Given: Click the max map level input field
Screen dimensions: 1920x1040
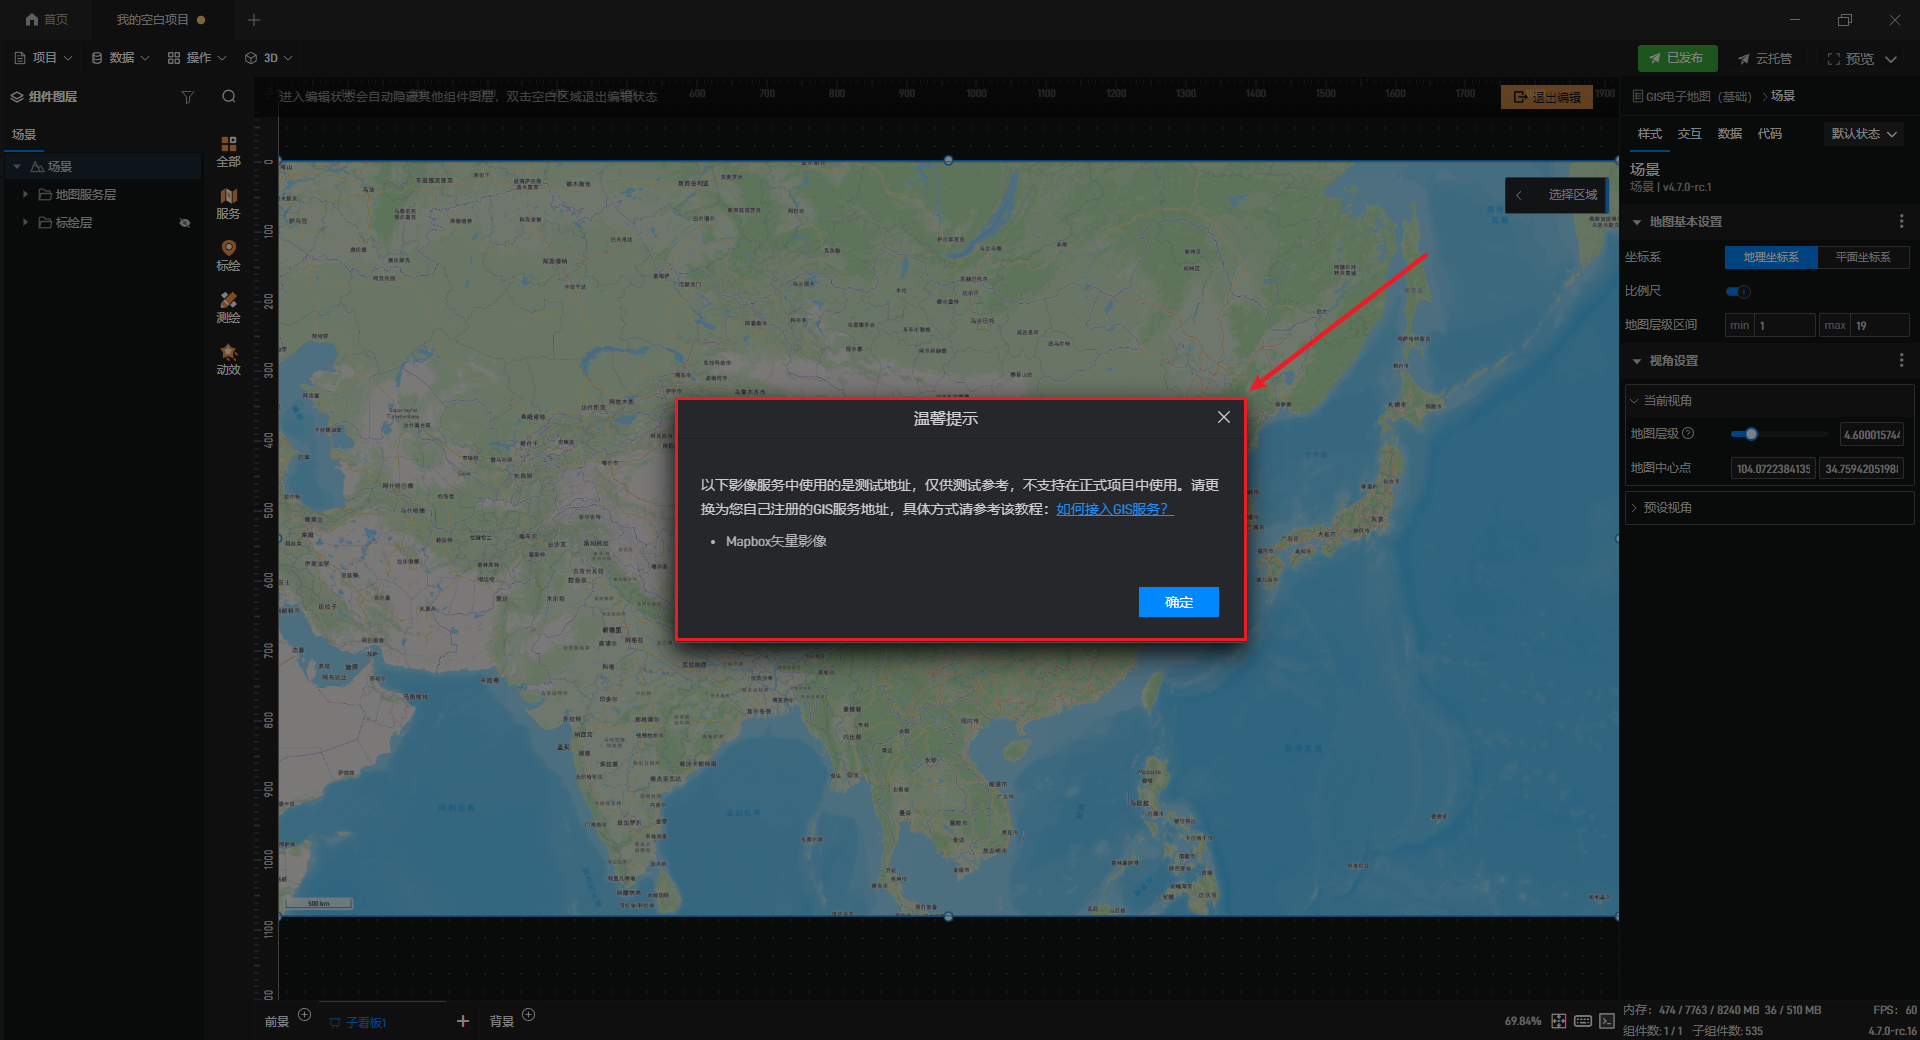Looking at the screenshot, I should 1879,325.
